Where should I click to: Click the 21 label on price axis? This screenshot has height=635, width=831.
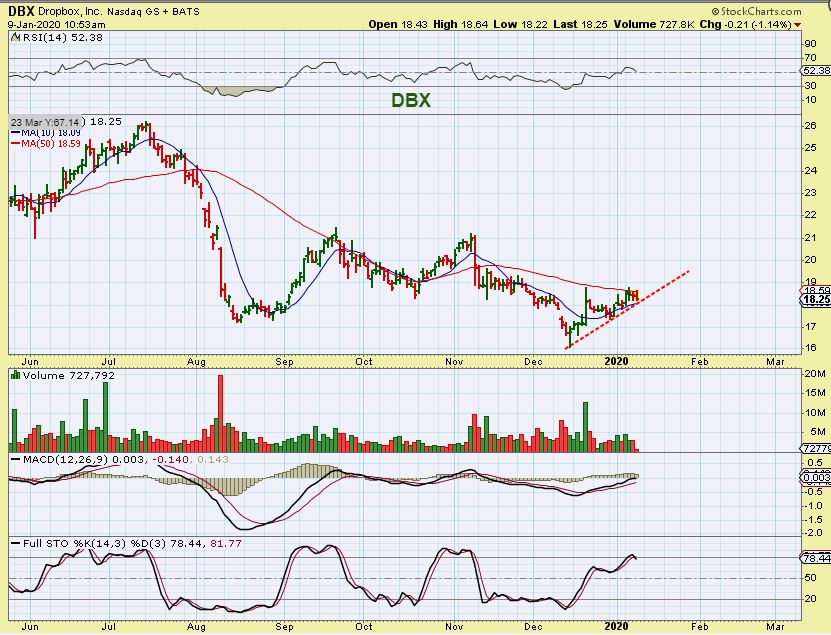(810, 237)
